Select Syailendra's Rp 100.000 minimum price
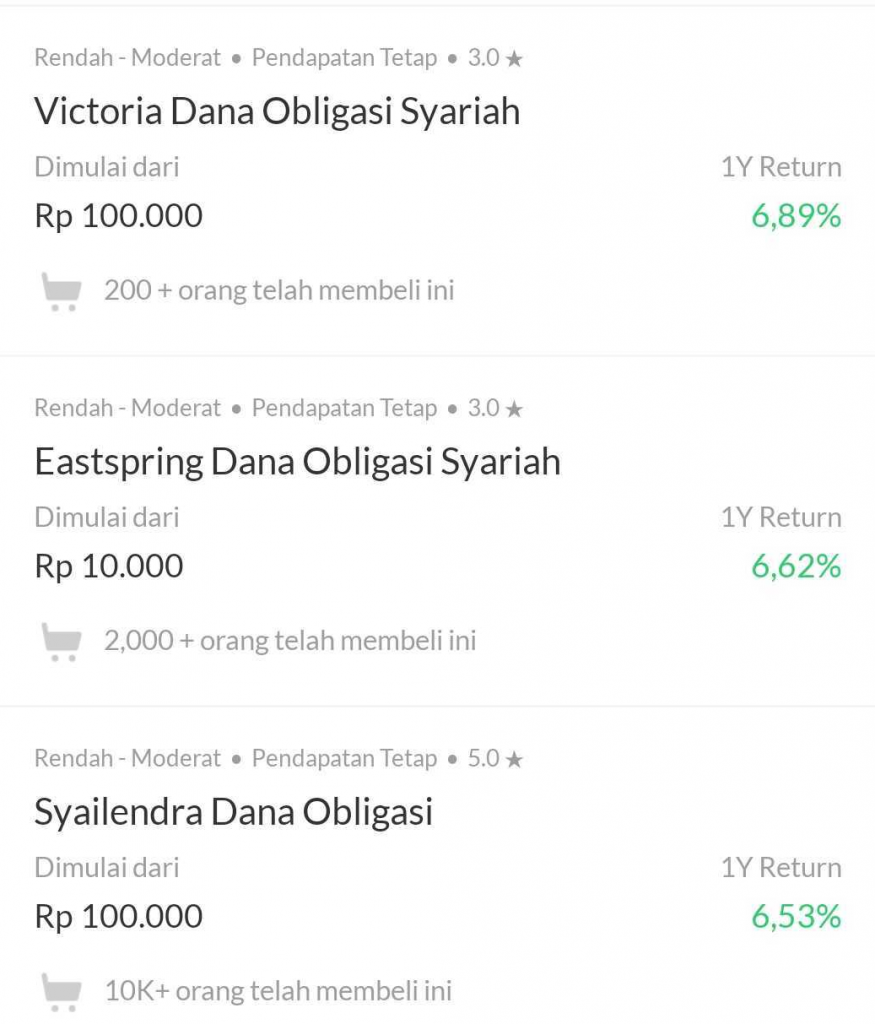Image resolution: width=875 pixels, height=1024 pixels. coord(118,917)
